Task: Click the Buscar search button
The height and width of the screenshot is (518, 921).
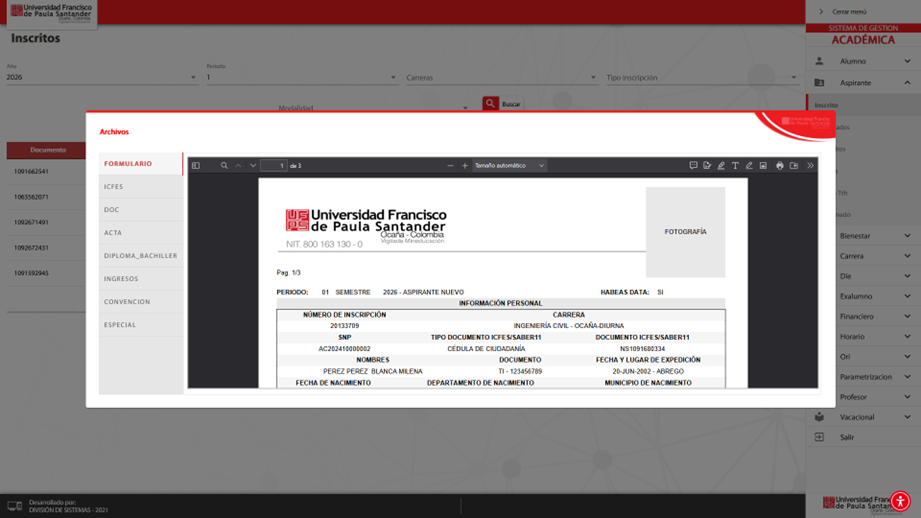Action: 503,104
